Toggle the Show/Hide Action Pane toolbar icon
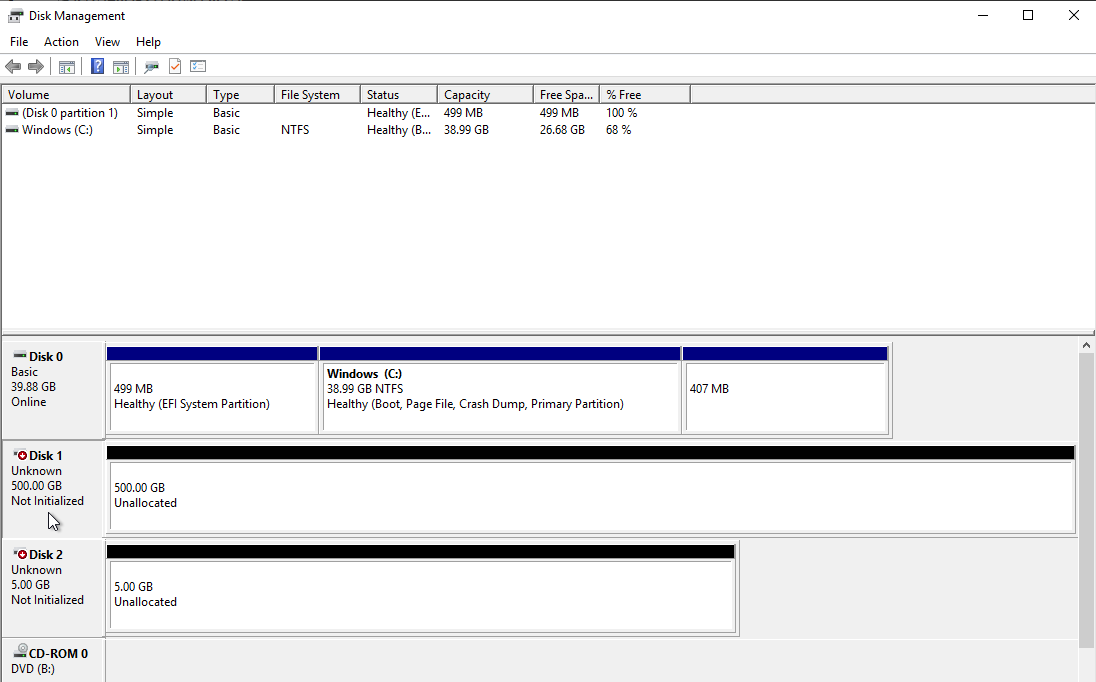1096x682 pixels. coord(121,66)
